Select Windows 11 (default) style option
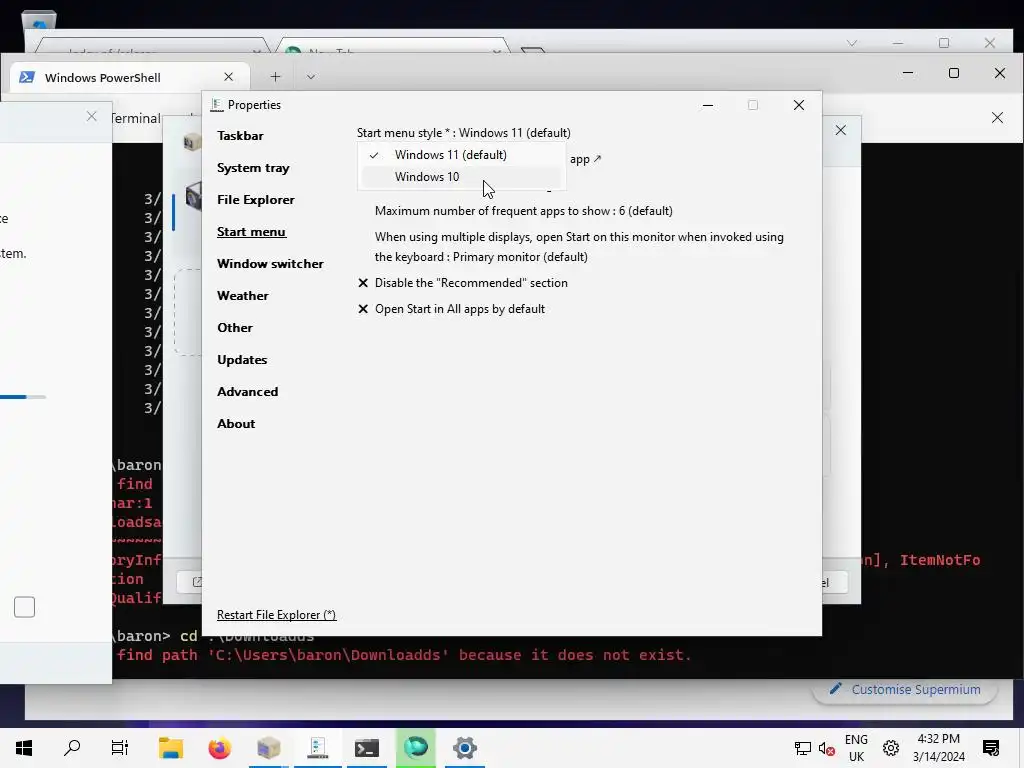The height and width of the screenshot is (768, 1024). pos(460,155)
